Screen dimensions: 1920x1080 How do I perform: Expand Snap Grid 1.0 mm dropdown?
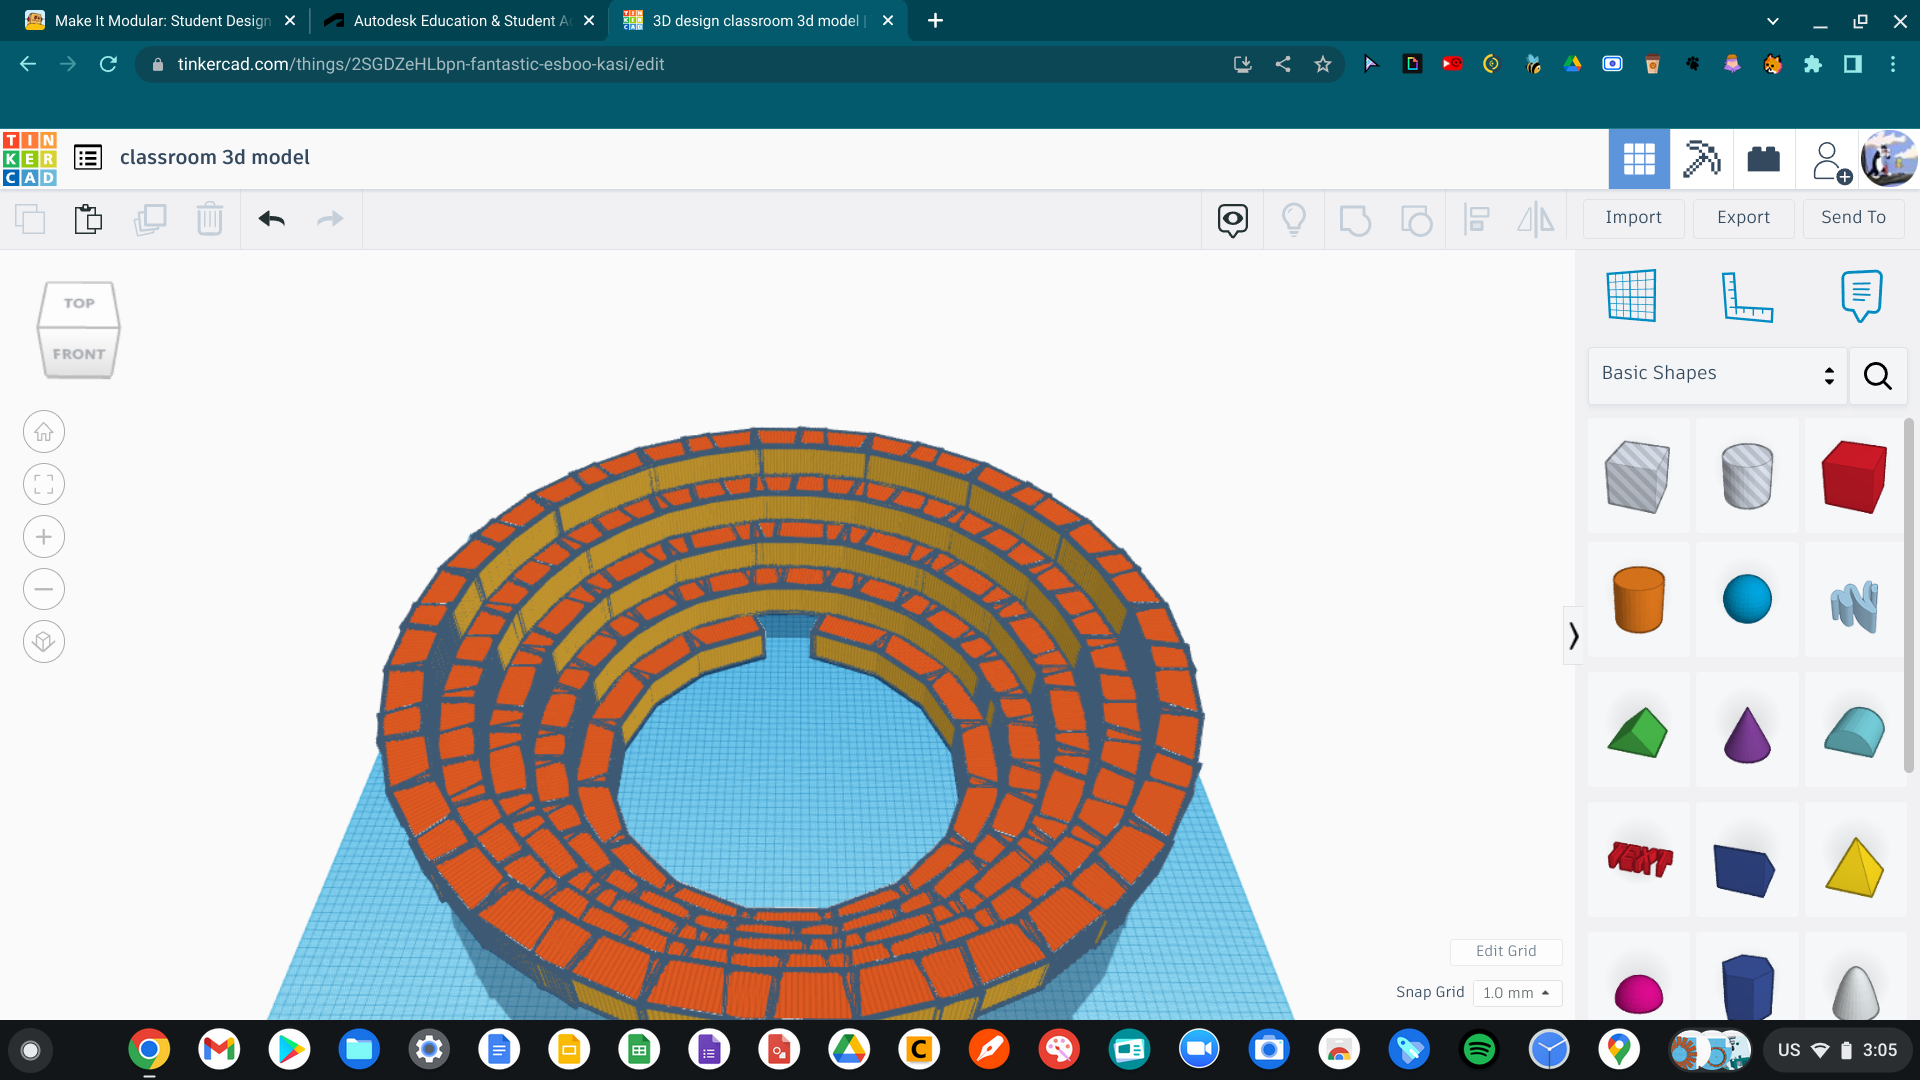pos(1516,993)
